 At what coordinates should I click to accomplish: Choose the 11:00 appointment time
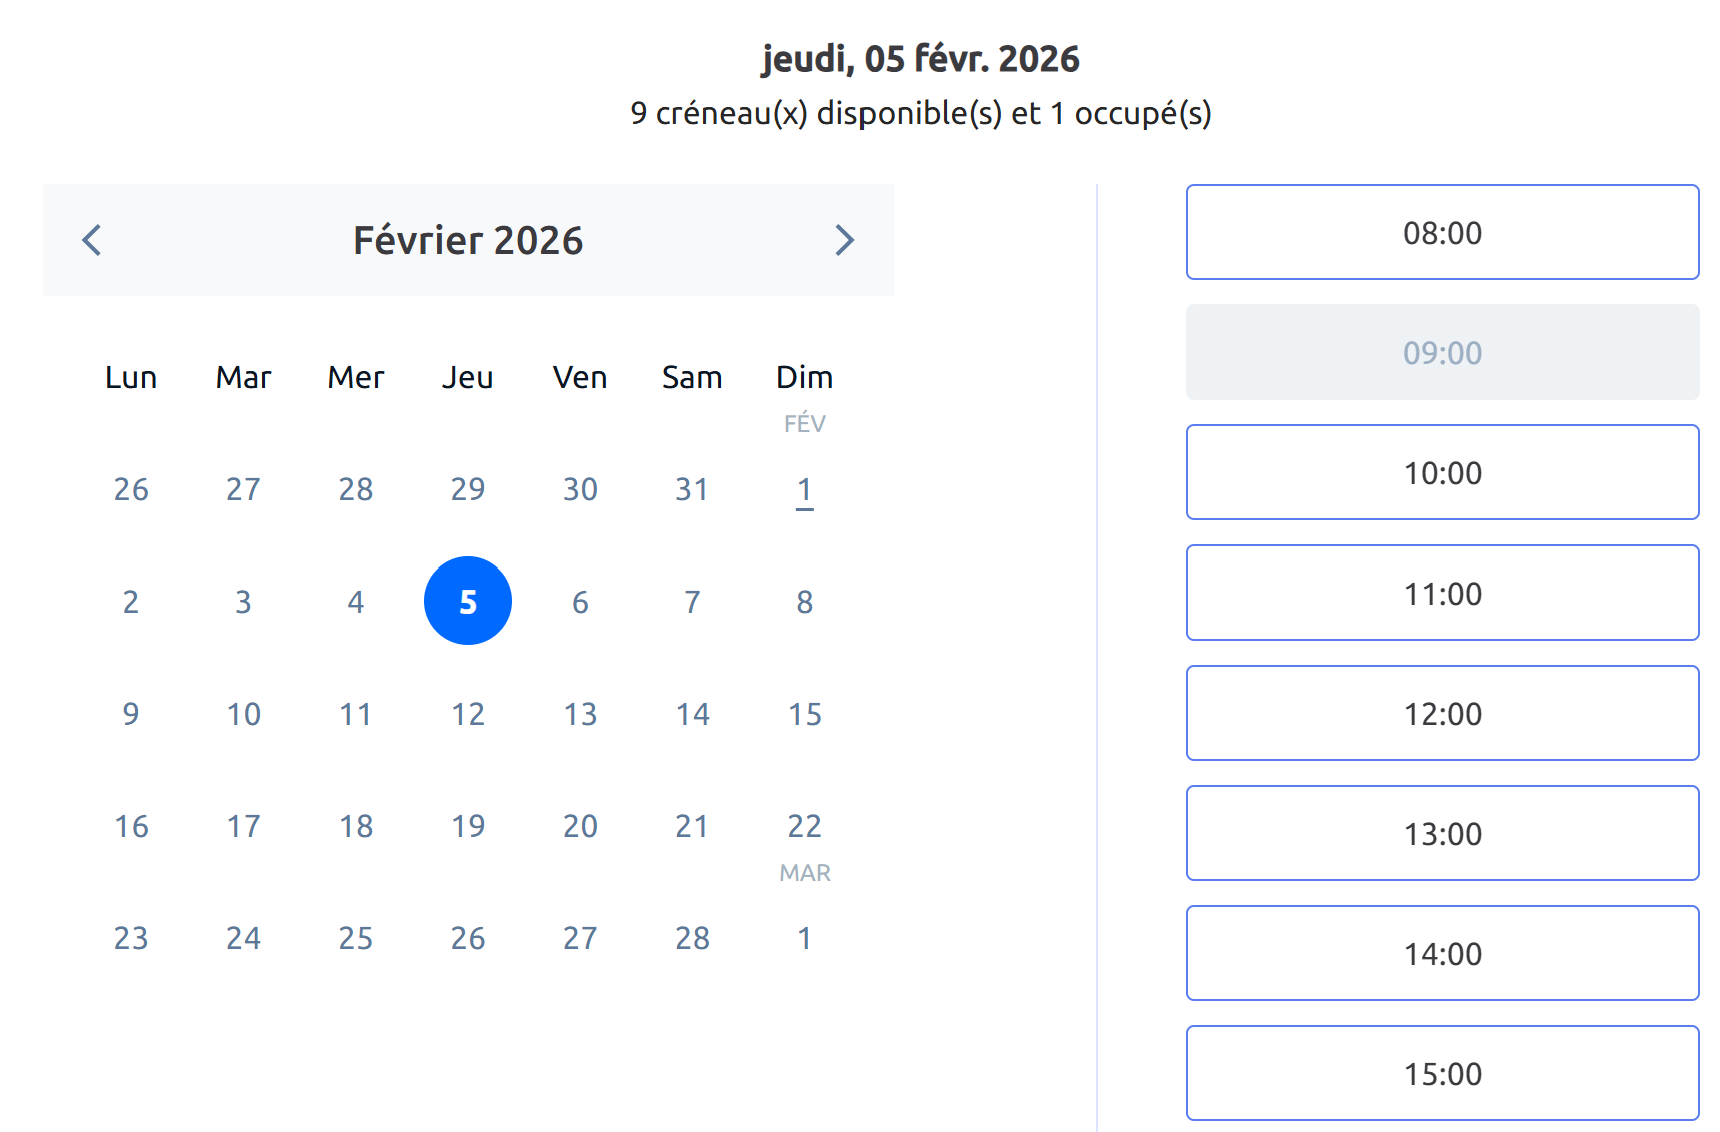pos(1442,593)
